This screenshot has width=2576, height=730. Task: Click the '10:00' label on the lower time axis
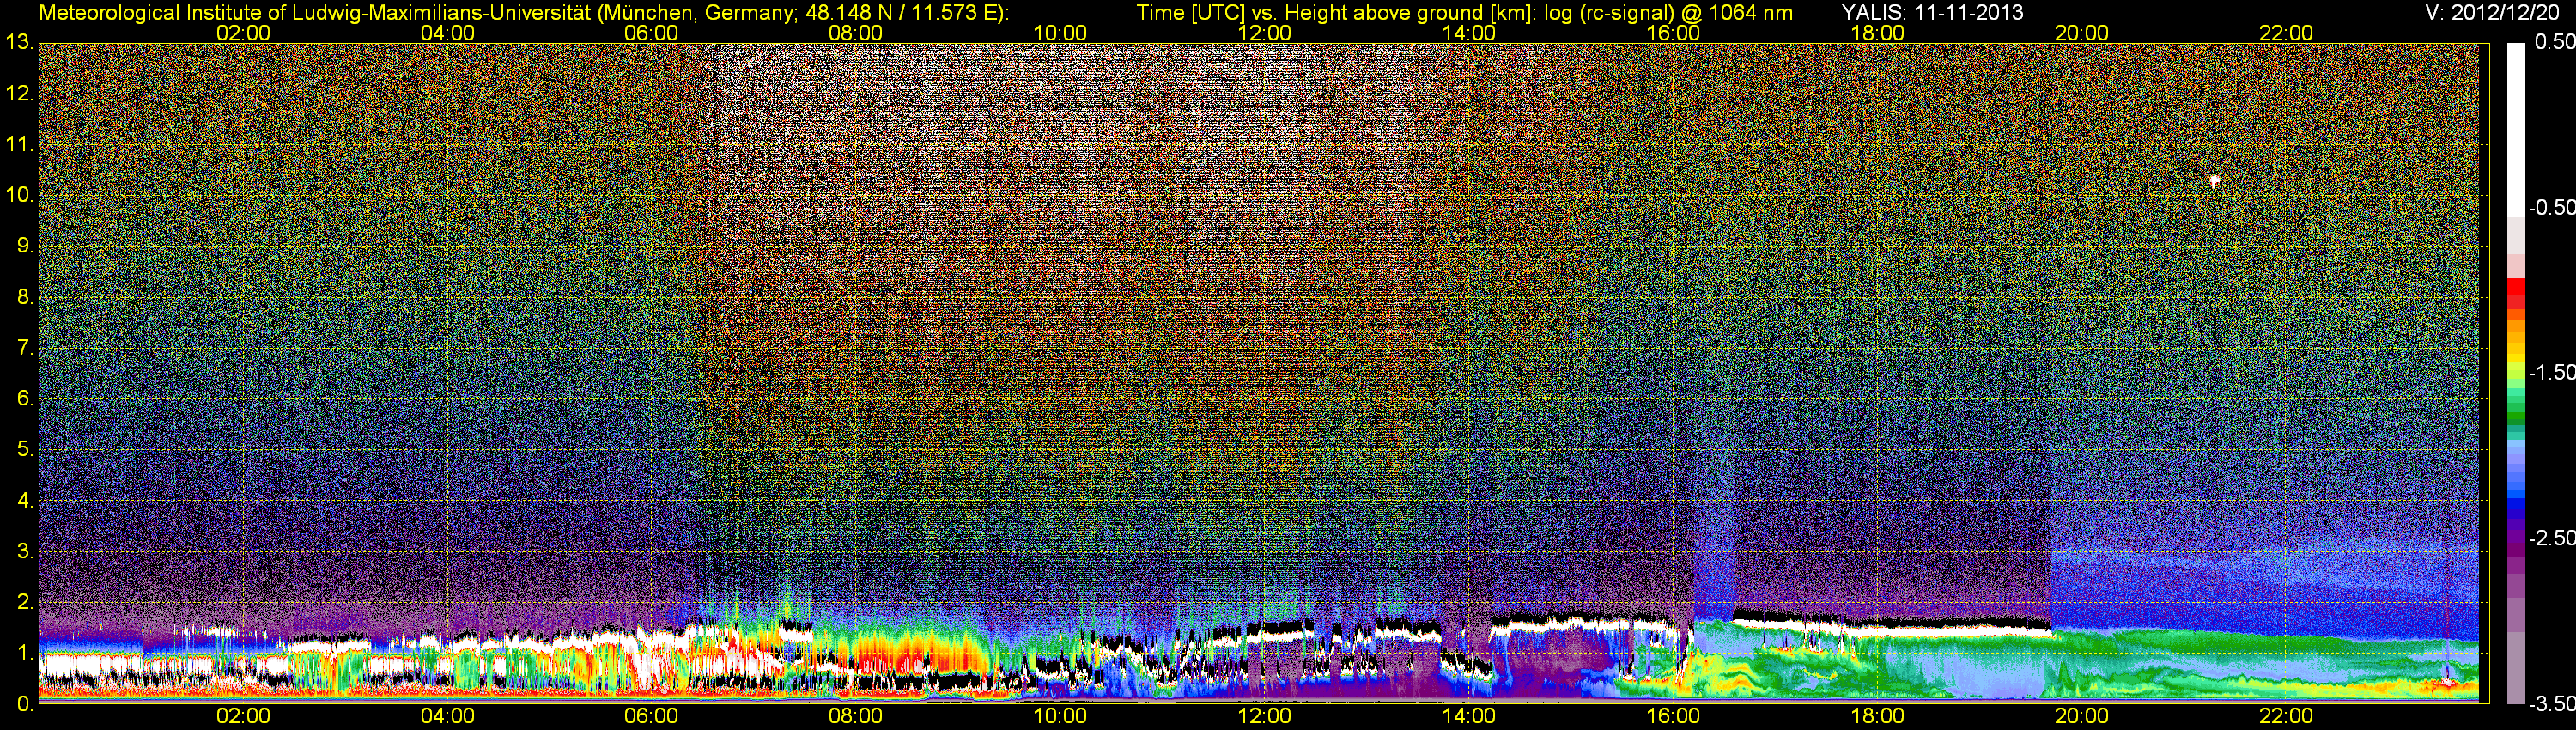[1060, 716]
